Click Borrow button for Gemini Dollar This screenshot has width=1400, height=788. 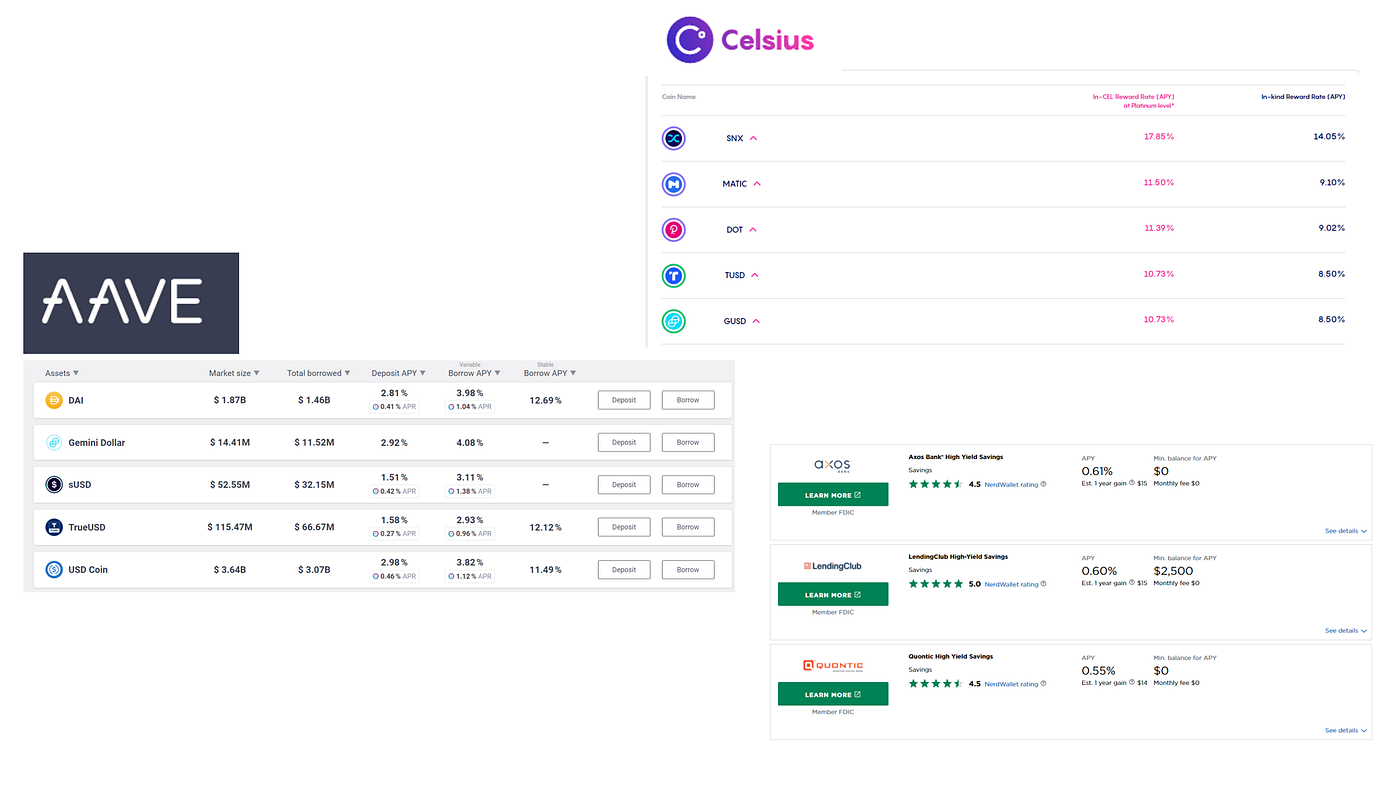tap(688, 442)
